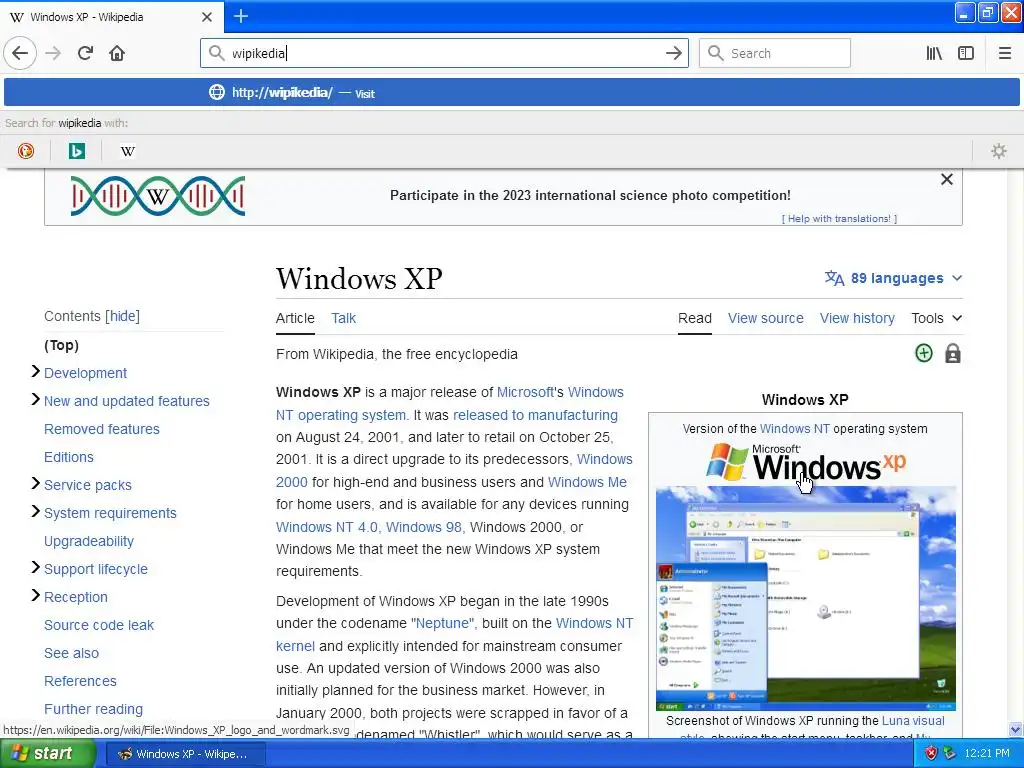Follow the Microsoft link in article
The height and width of the screenshot is (768, 1024).
(525, 392)
